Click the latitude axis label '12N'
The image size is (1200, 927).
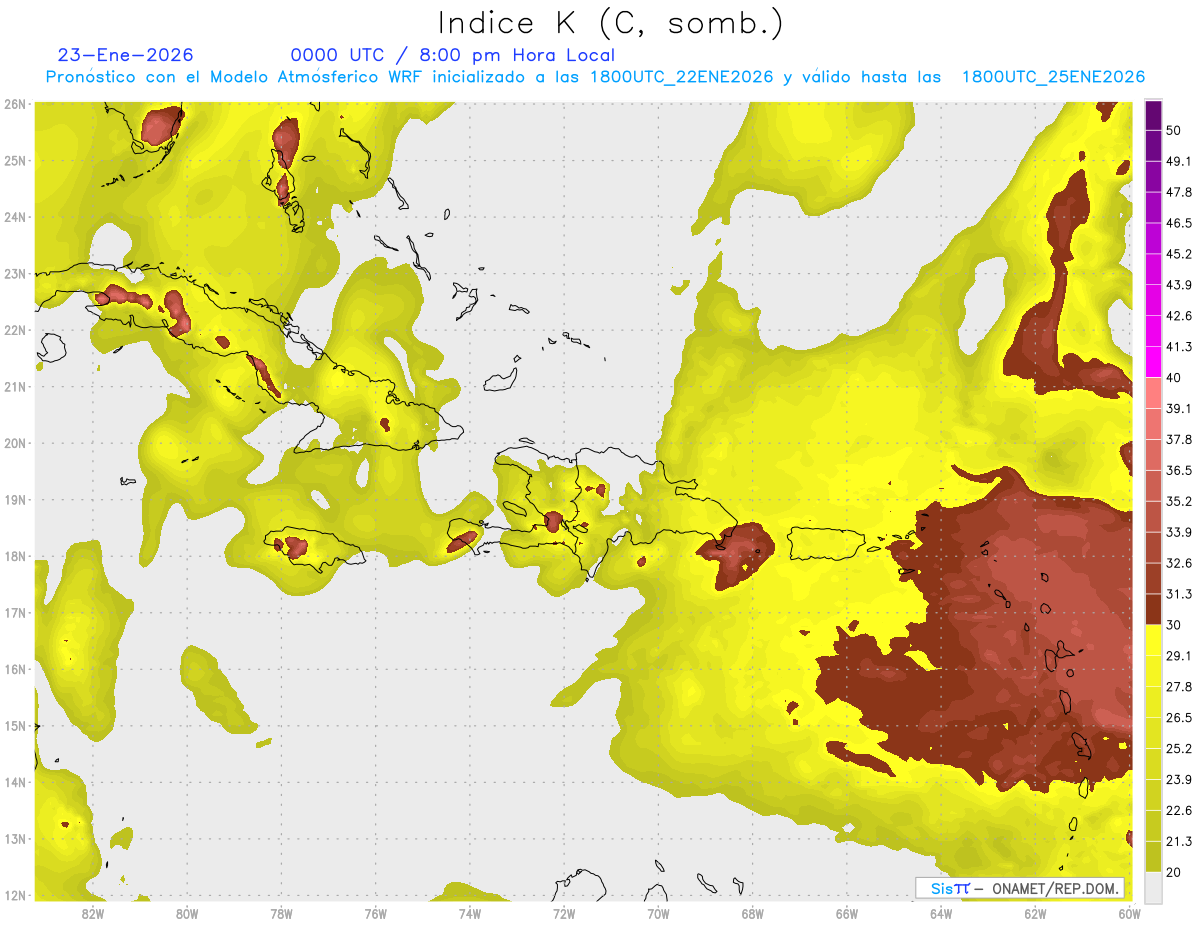[15, 895]
